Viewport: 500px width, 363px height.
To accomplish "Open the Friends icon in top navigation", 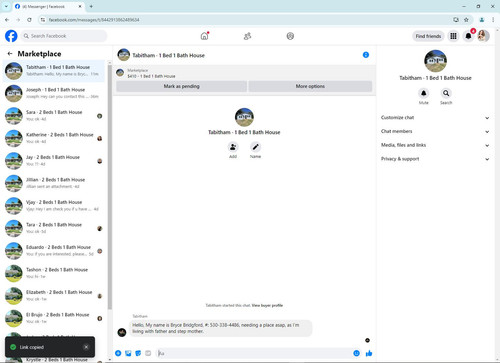I will (x=247, y=36).
